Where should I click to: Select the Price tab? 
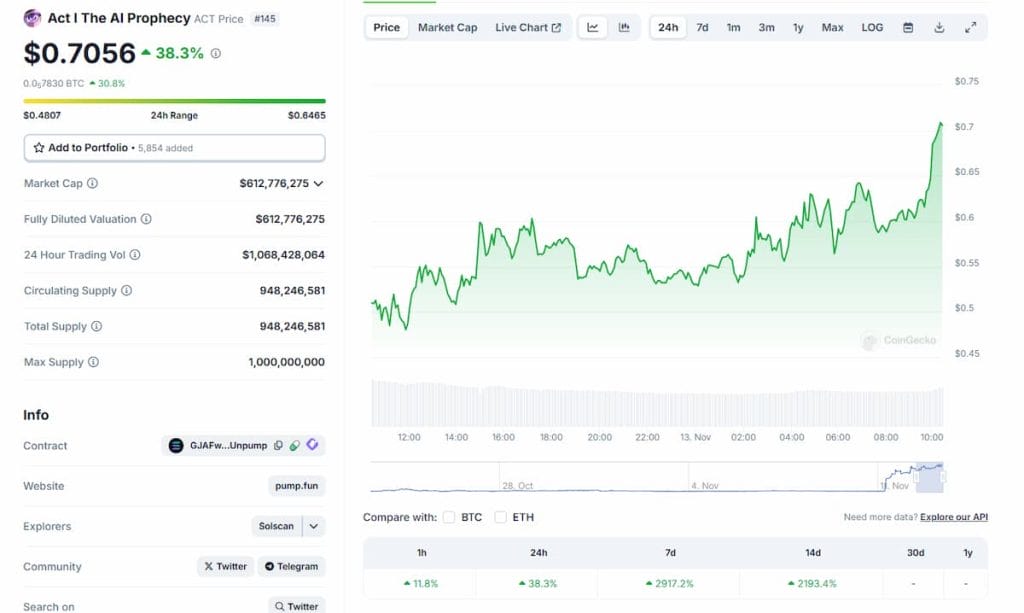click(x=387, y=27)
